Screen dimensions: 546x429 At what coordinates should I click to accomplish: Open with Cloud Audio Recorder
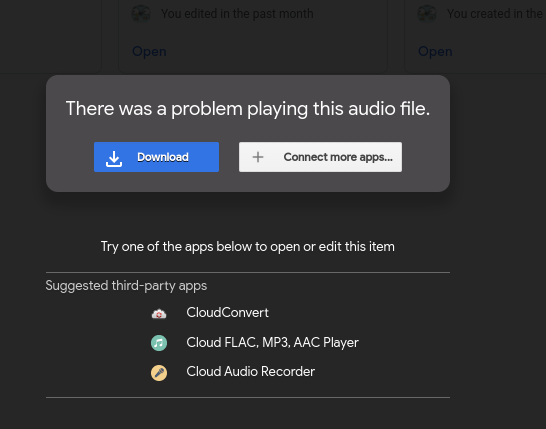point(250,372)
